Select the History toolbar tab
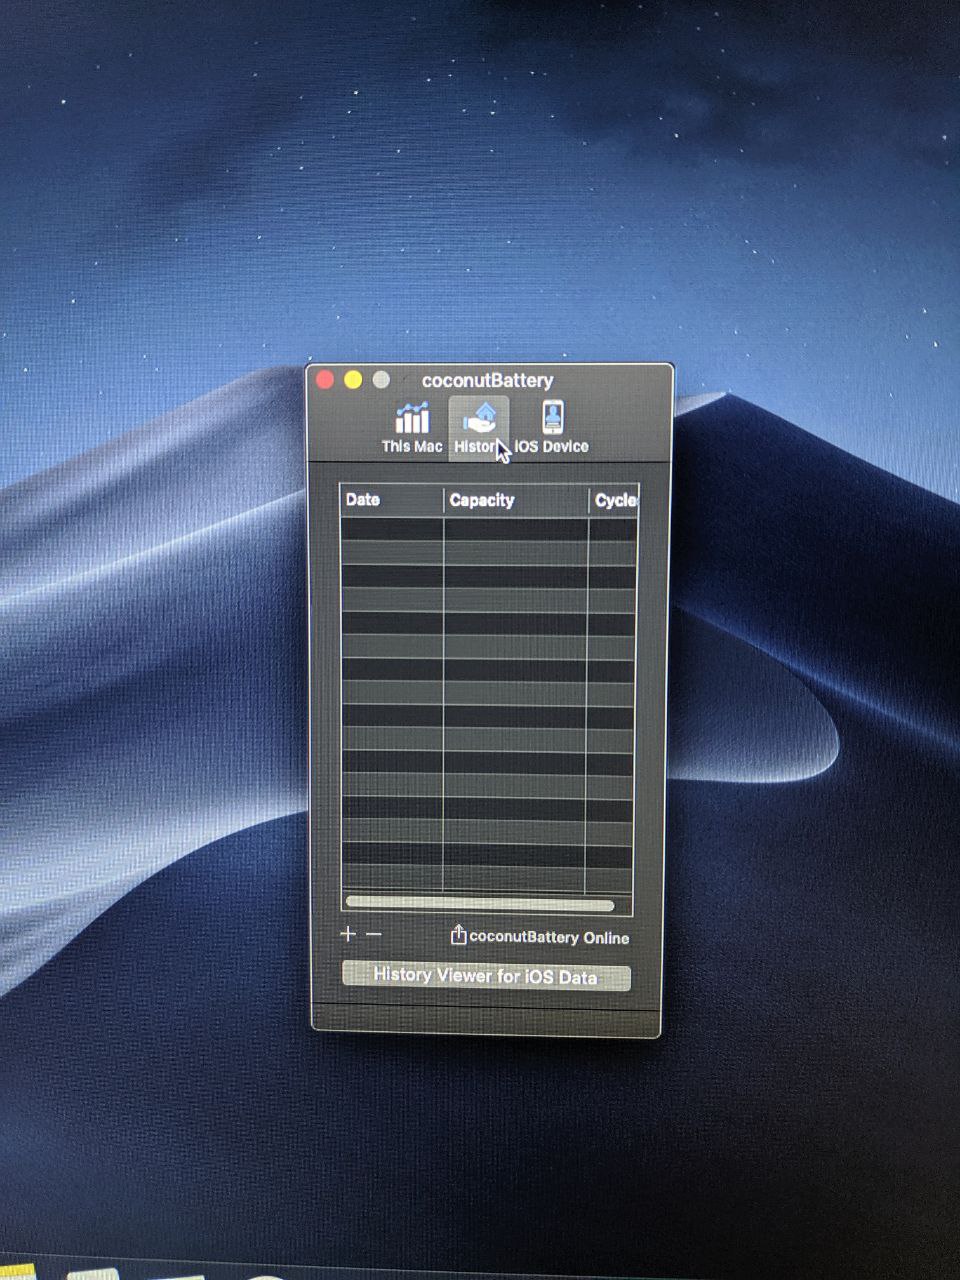Image resolution: width=960 pixels, height=1280 pixels. coord(478,428)
